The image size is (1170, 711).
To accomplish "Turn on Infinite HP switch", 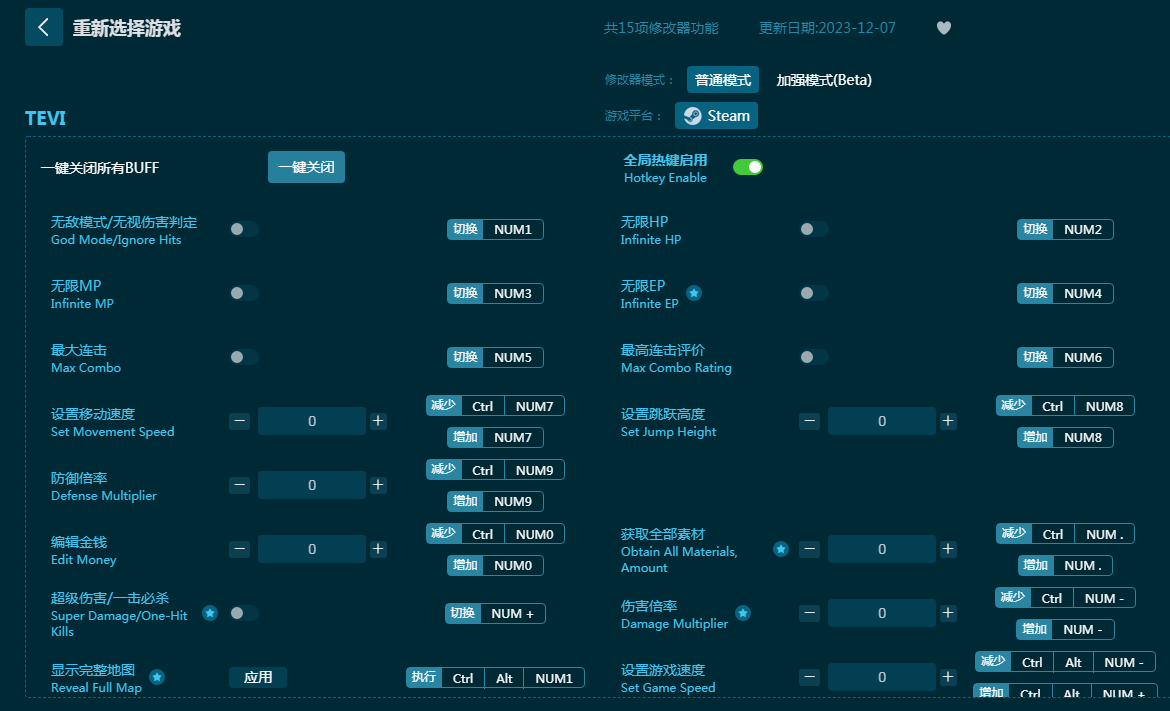I will pos(813,229).
